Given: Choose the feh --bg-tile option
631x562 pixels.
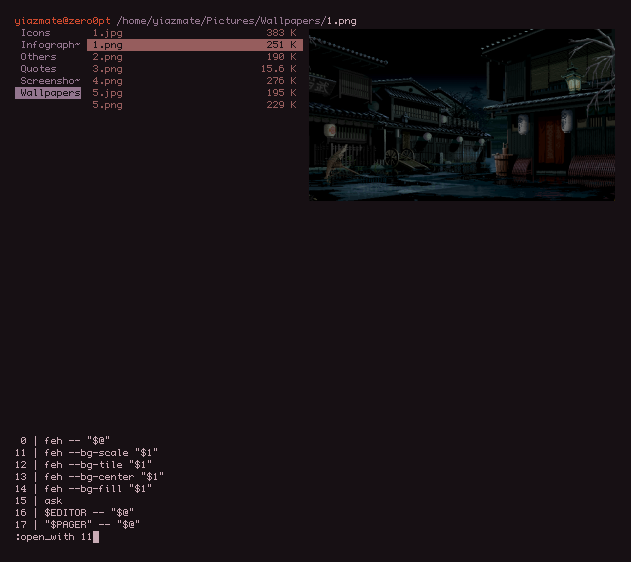Looking at the screenshot, I should click(x=96, y=464).
